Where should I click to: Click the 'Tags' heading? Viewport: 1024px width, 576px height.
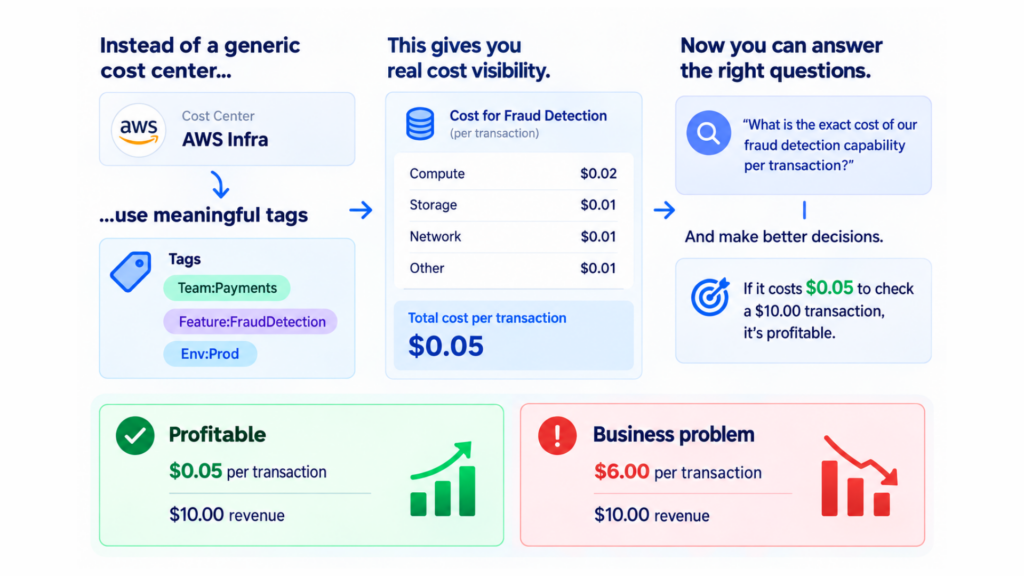185,259
